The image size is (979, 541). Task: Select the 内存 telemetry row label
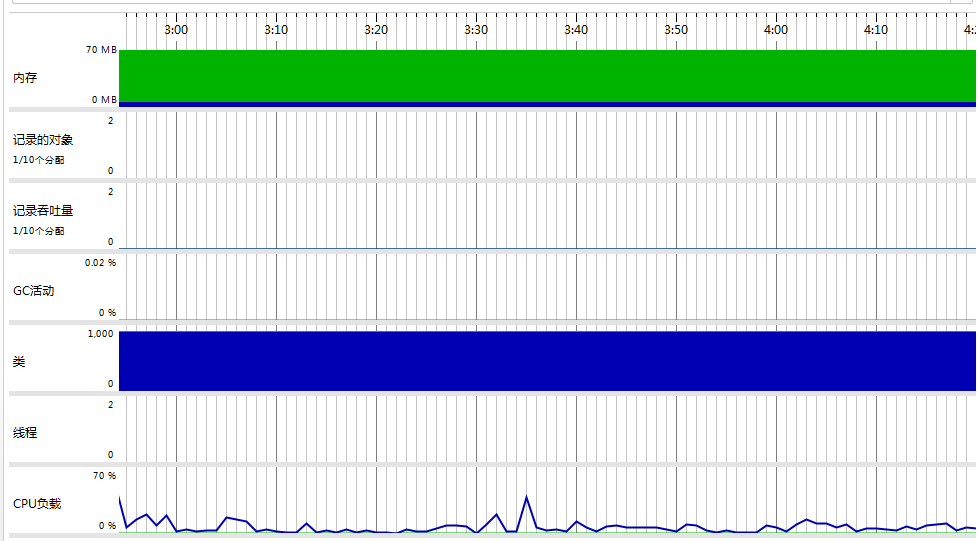pos(25,78)
